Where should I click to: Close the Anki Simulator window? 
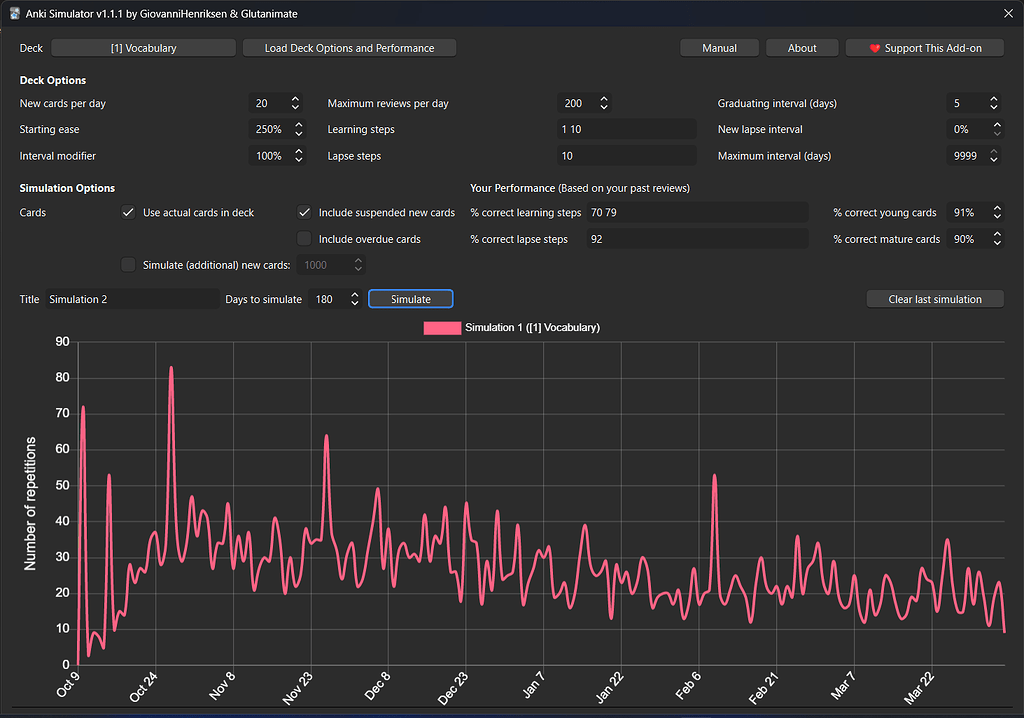1007,14
